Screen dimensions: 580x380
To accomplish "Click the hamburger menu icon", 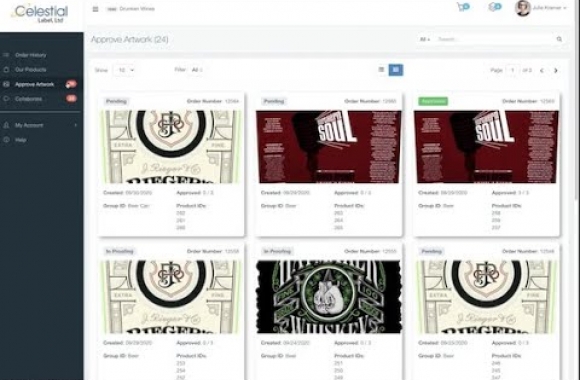I will coord(95,9).
